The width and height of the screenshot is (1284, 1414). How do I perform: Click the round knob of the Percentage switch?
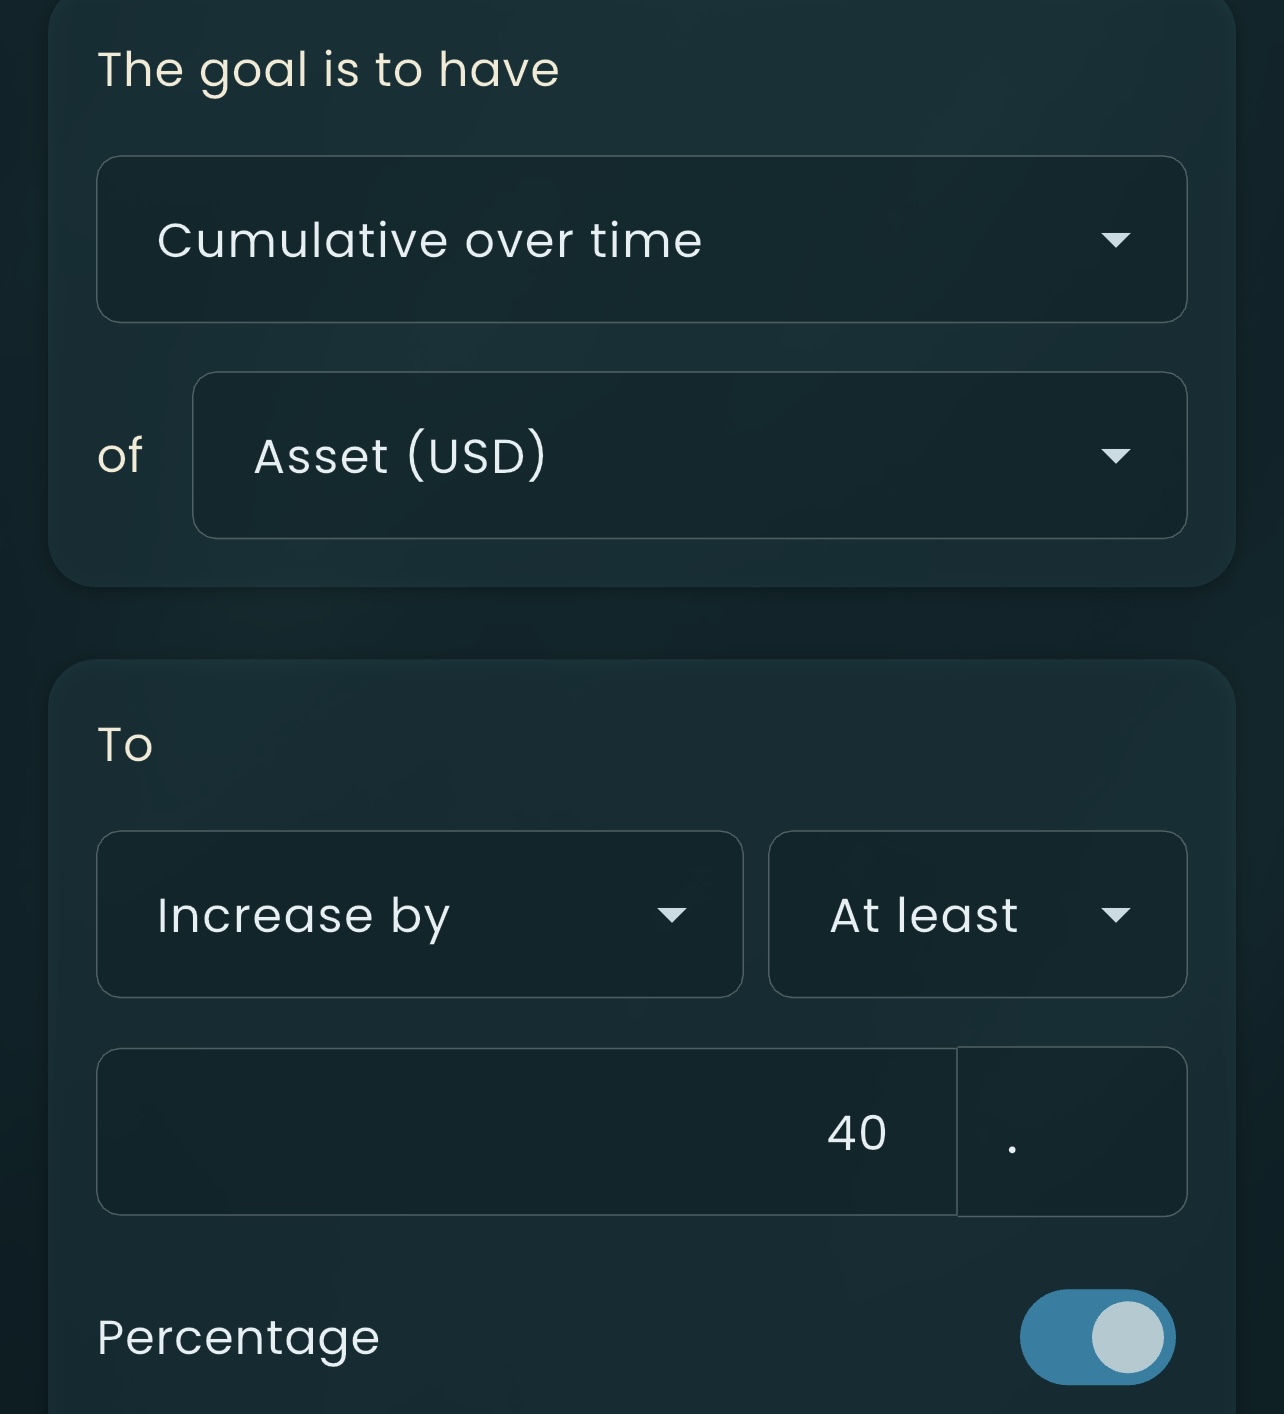(1128, 1337)
